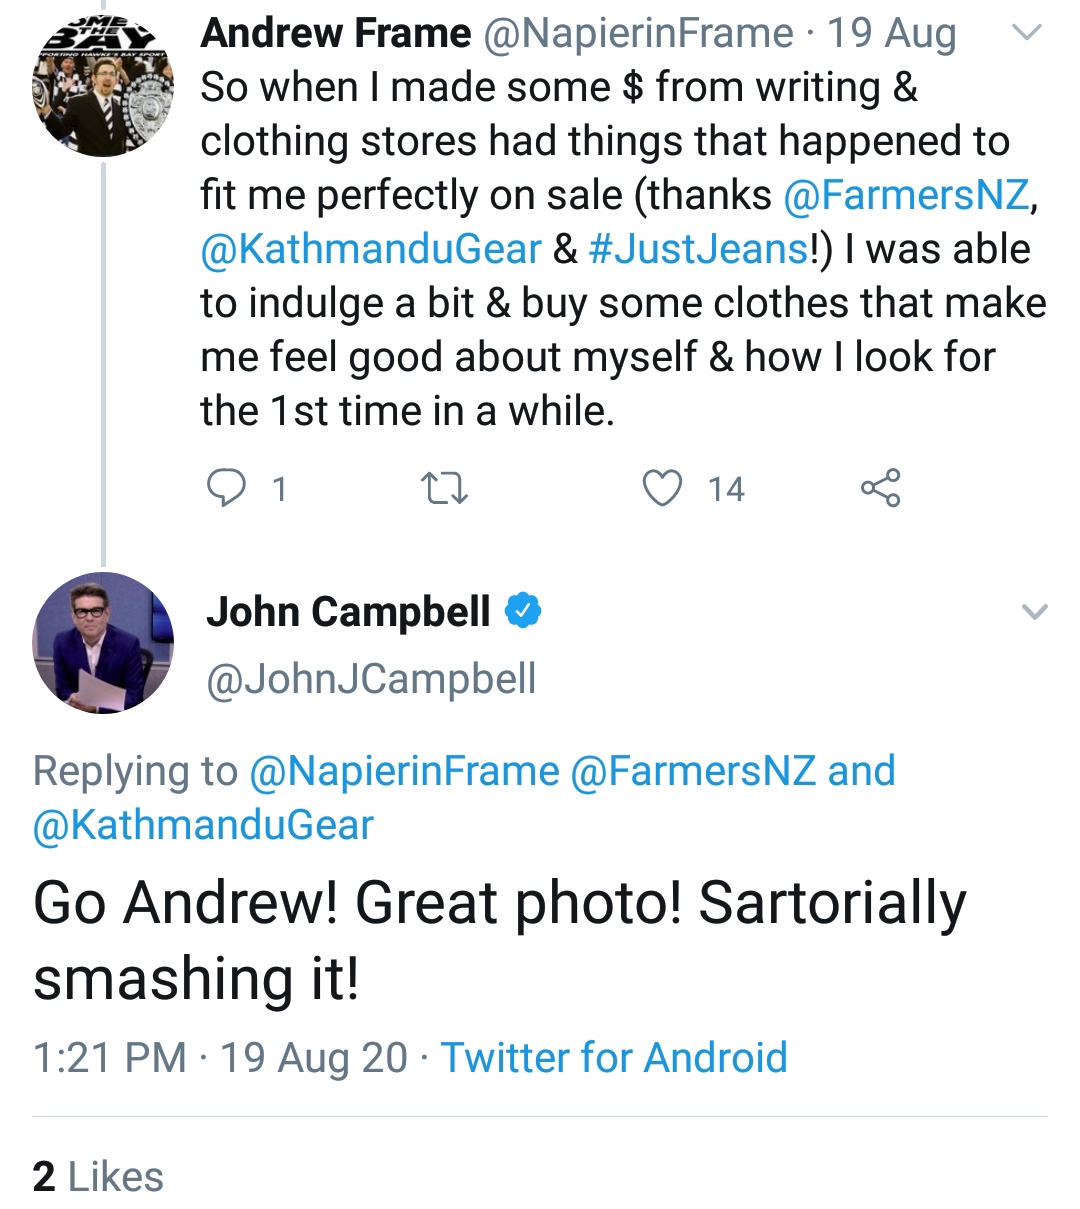The width and height of the screenshot is (1080, 1209).
Task: Open @FarmersNZ mention in Andrew's tweet
Action: click(906, 195)
